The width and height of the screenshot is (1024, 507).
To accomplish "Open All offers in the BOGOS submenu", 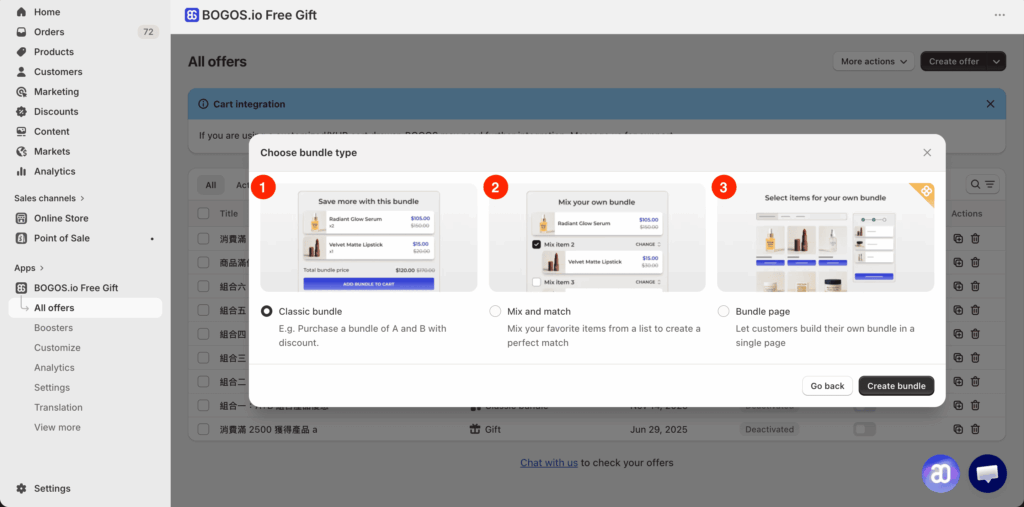I will coord(86,308).
